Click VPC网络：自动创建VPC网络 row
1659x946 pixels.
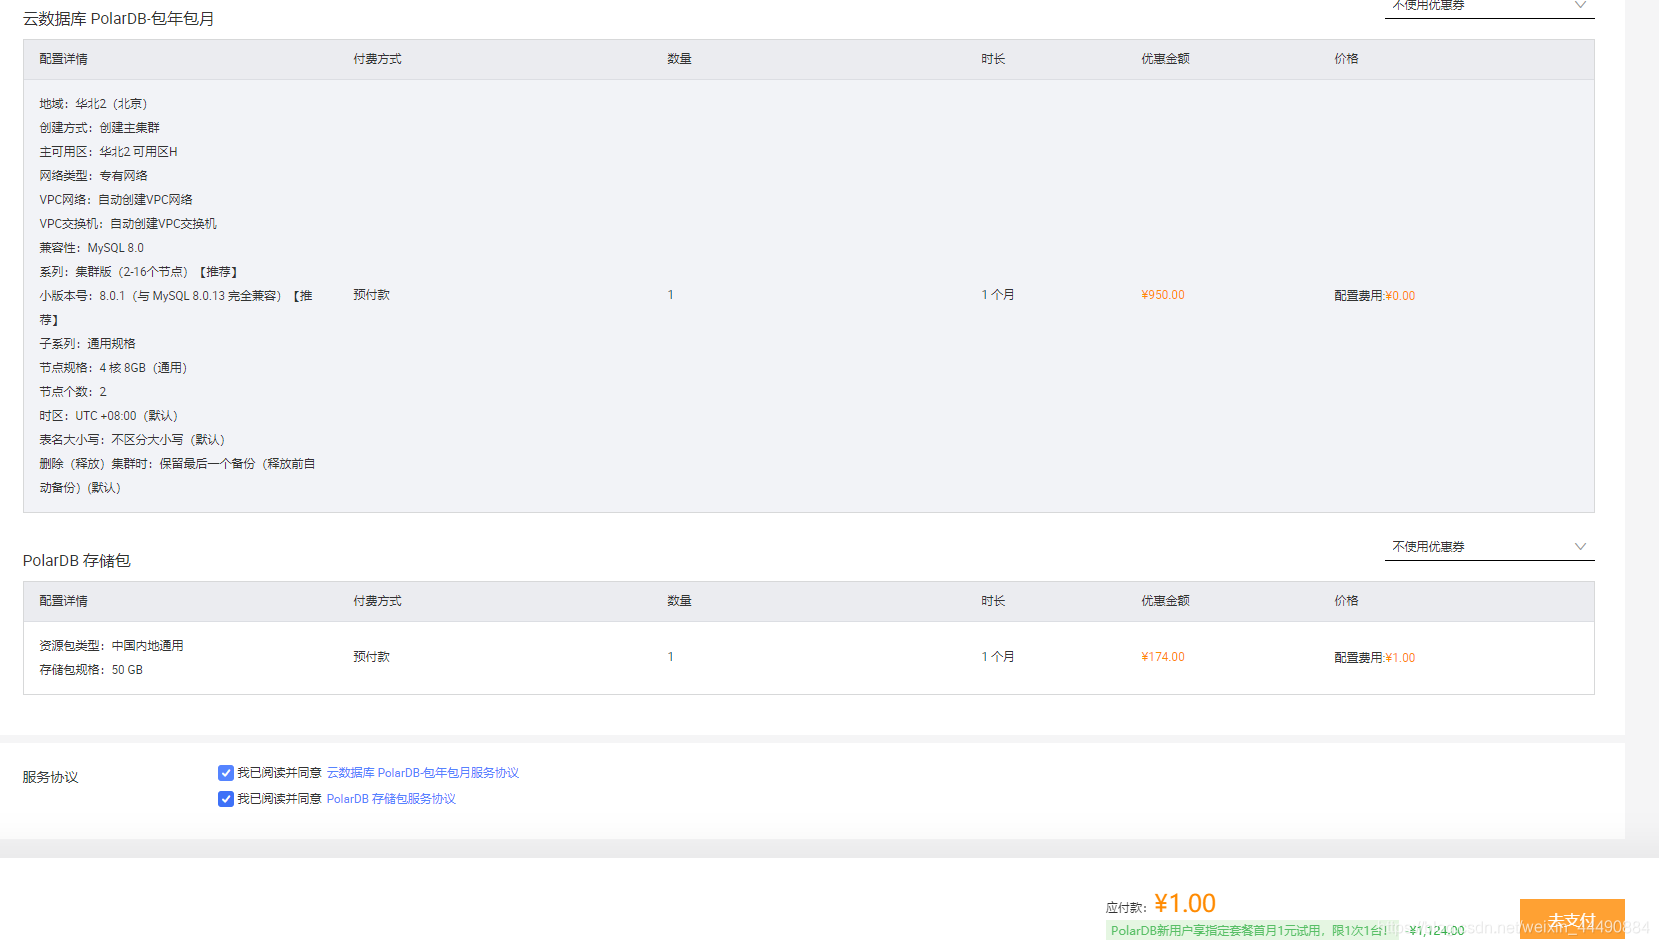pyautogui.click(x=116, y=200)
